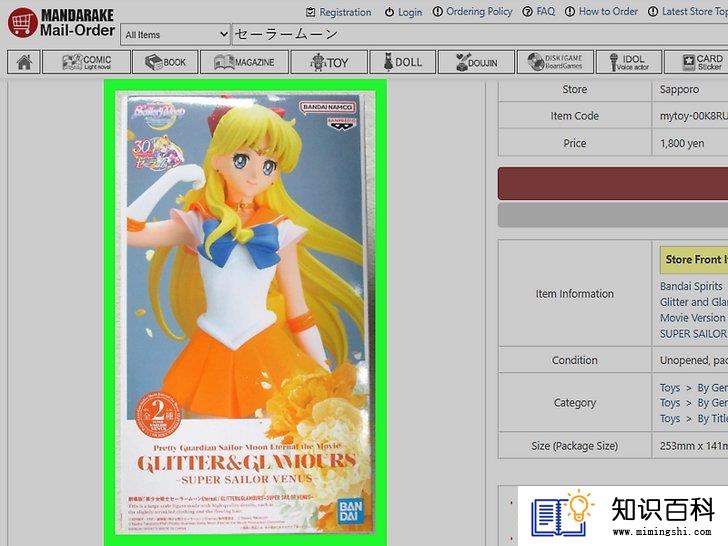Open the BOOK category

165,62
